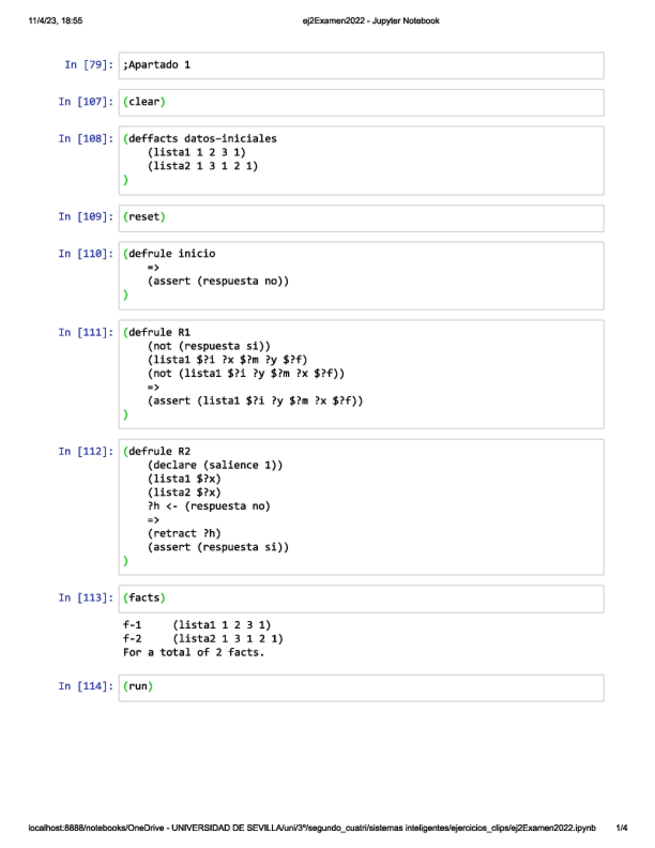The width and height of the screenshot is (655, 848).
Task: Click the 'In [107]:' prompt label
Action: click(86, 102)
